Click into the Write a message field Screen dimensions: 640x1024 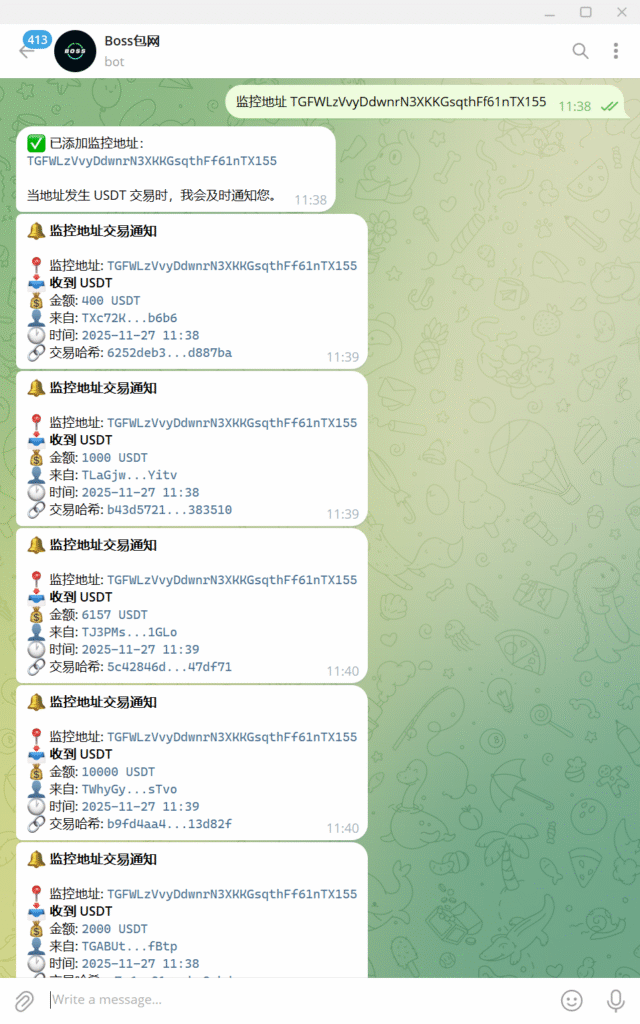pyautogui.click(x=300, y=1000)
